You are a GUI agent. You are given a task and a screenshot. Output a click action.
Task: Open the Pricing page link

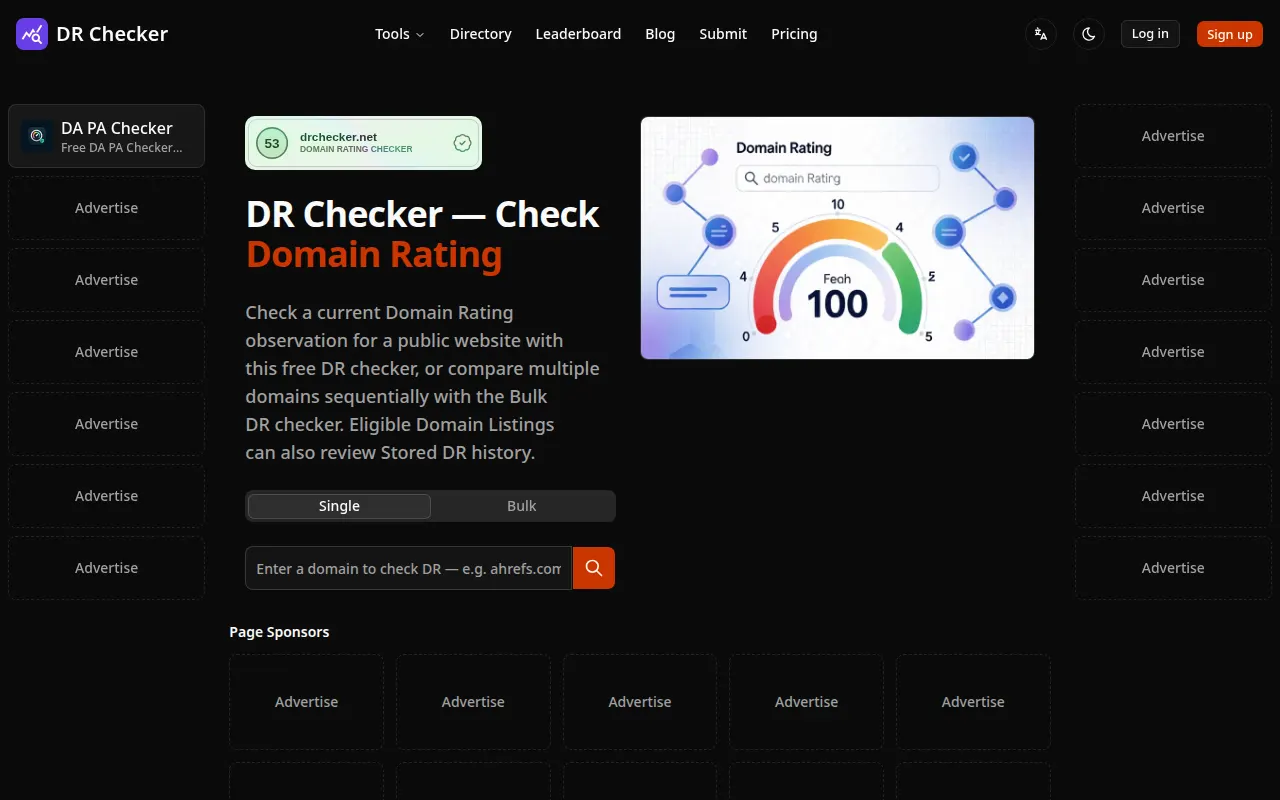tap(794, 34)
